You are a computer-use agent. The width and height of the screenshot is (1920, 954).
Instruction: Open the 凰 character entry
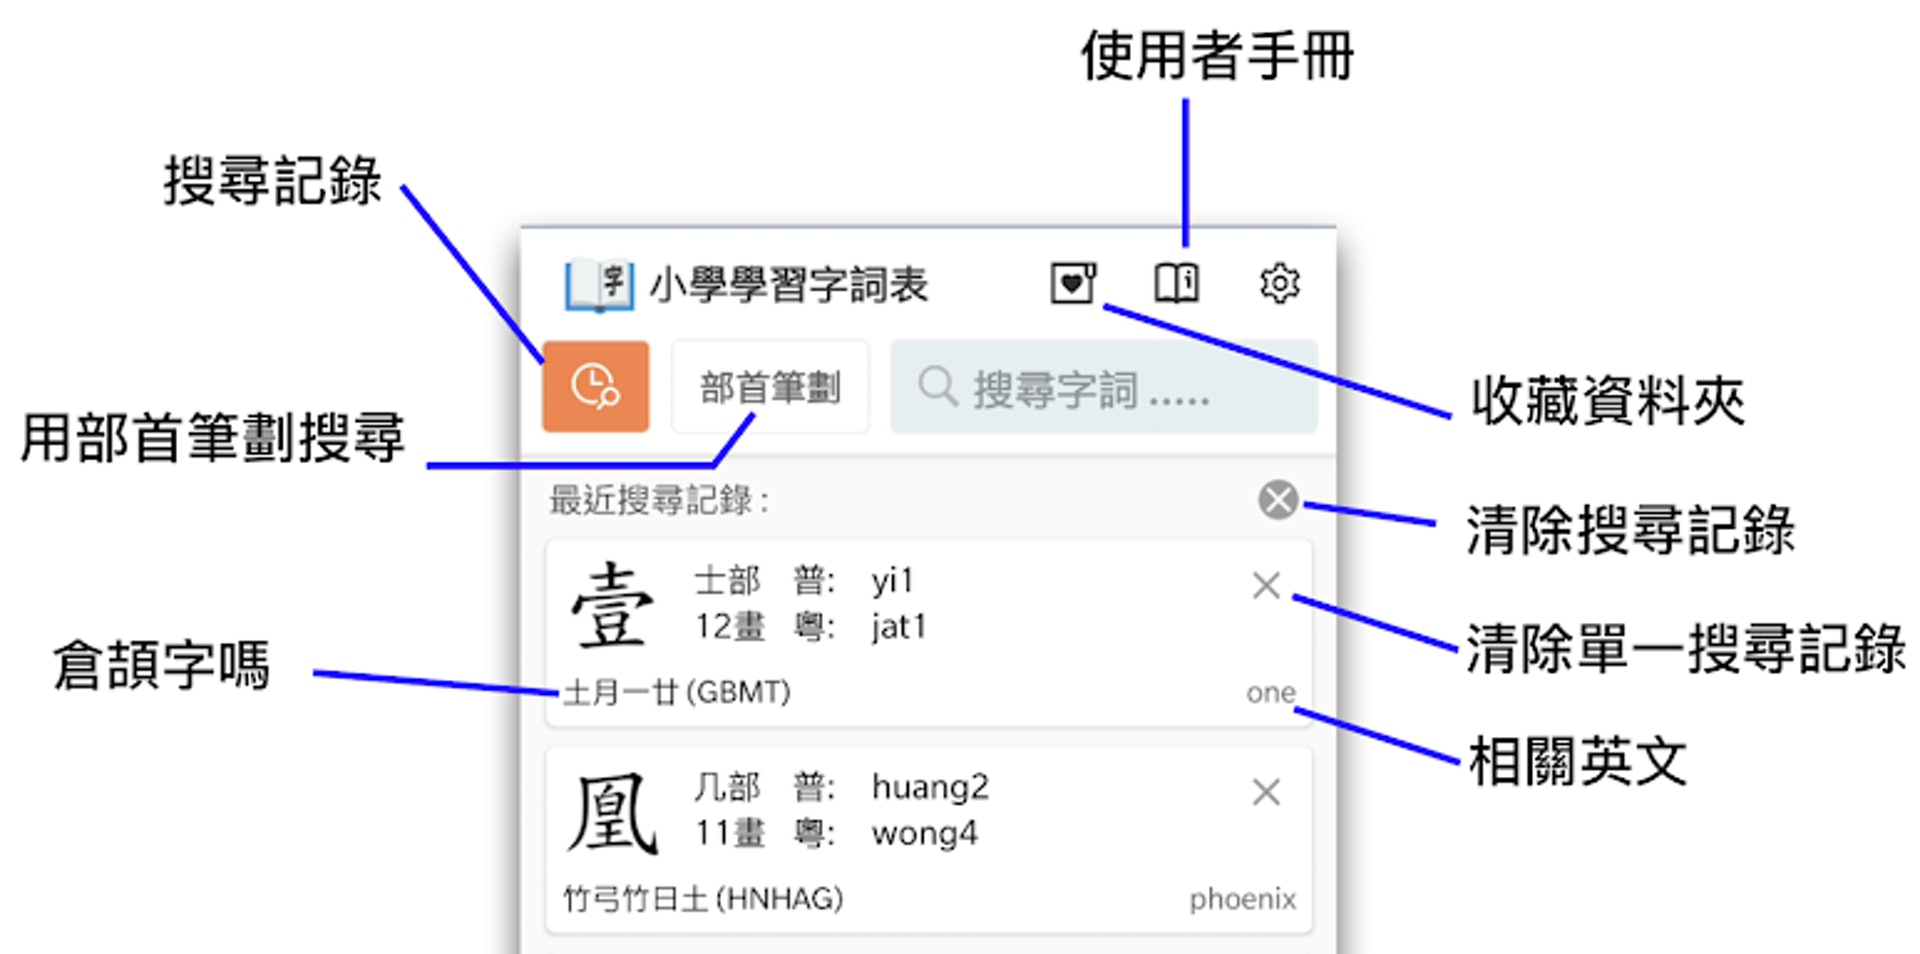click(929, 840)
